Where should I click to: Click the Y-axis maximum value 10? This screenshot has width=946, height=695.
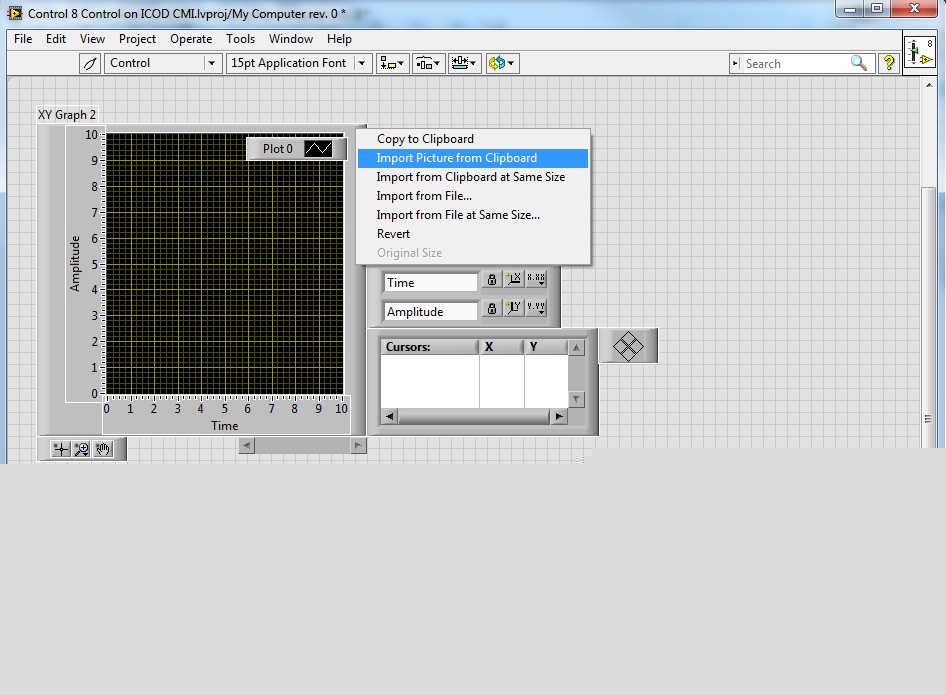pos(91,135)
